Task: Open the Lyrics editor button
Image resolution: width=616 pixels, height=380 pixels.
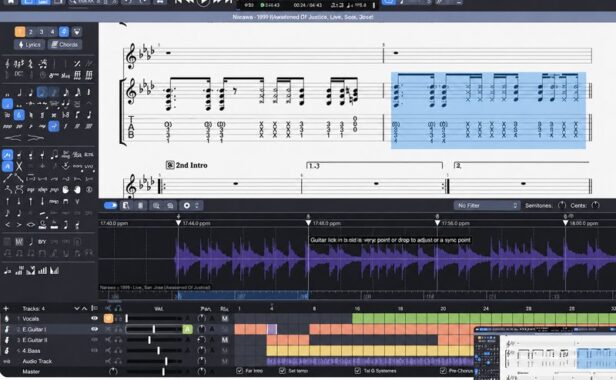Action: point(29,44)
